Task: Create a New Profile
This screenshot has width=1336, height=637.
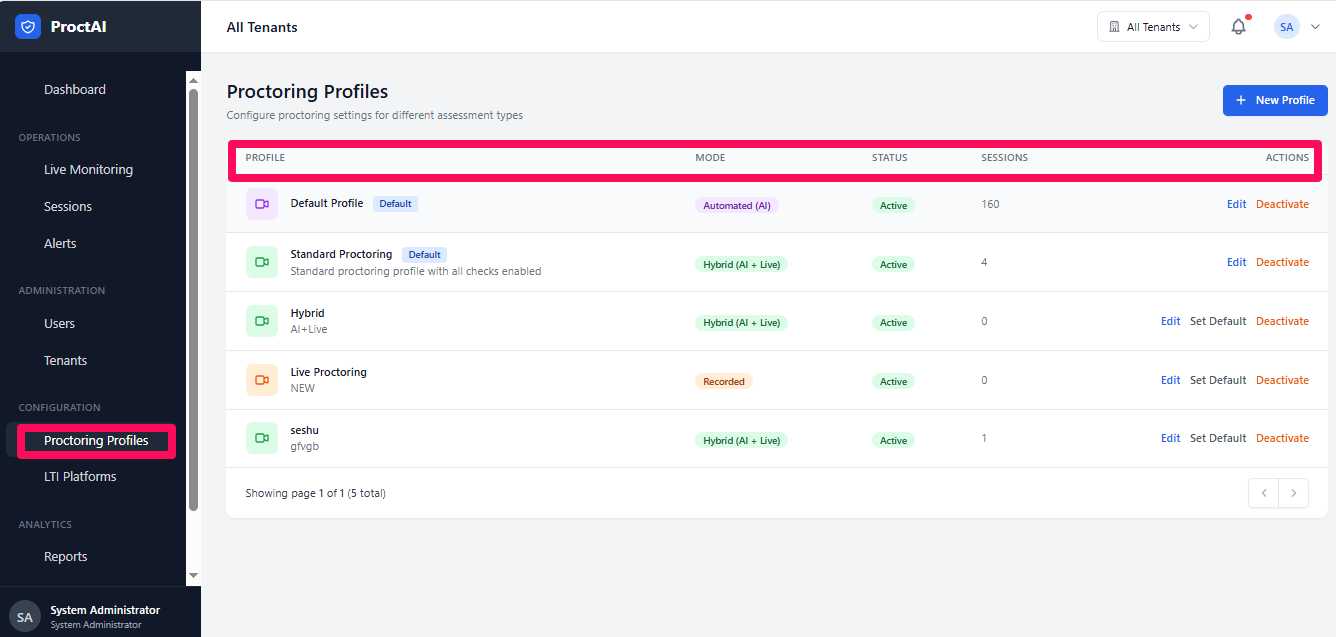Action: pyautogui.click(x=1275, y=100)
